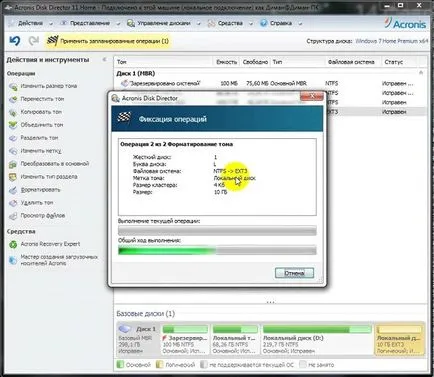Click Изменить размер тома link
This screenshot has height=377, width=434.
coord(49,86)
